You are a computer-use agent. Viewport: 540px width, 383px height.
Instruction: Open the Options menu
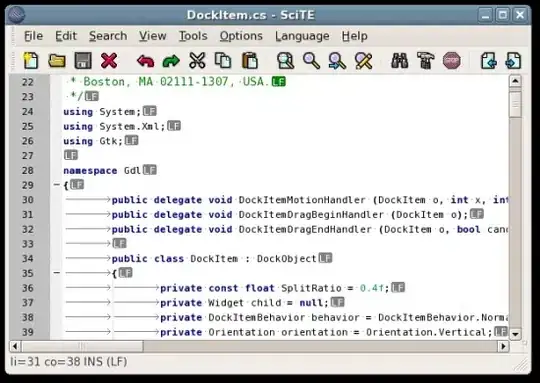(241, 36)
